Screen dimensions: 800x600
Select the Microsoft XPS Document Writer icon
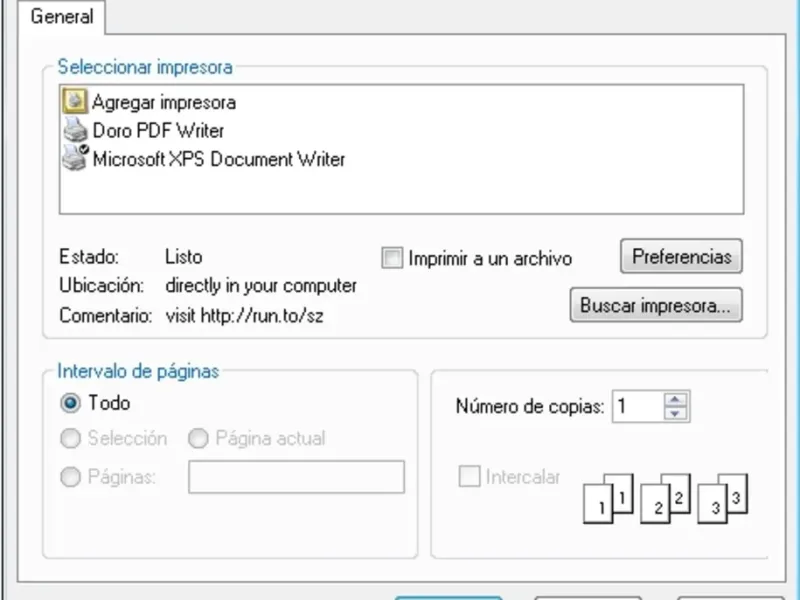point(75,158)
